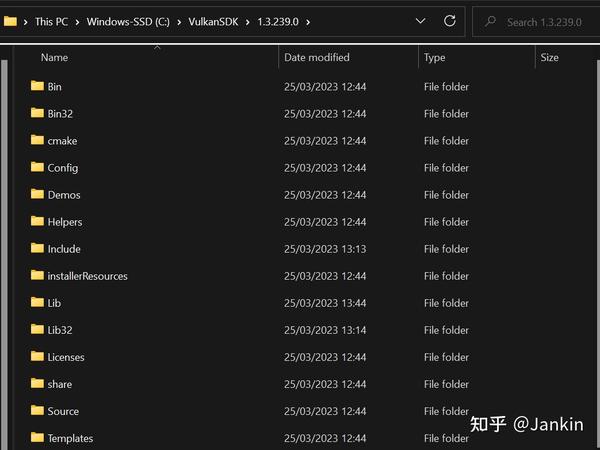The width and height of the screenshot is (600, 450).
Task: Open the cmake folder icon
Action: pyautogui.click(x=37, y=140)
